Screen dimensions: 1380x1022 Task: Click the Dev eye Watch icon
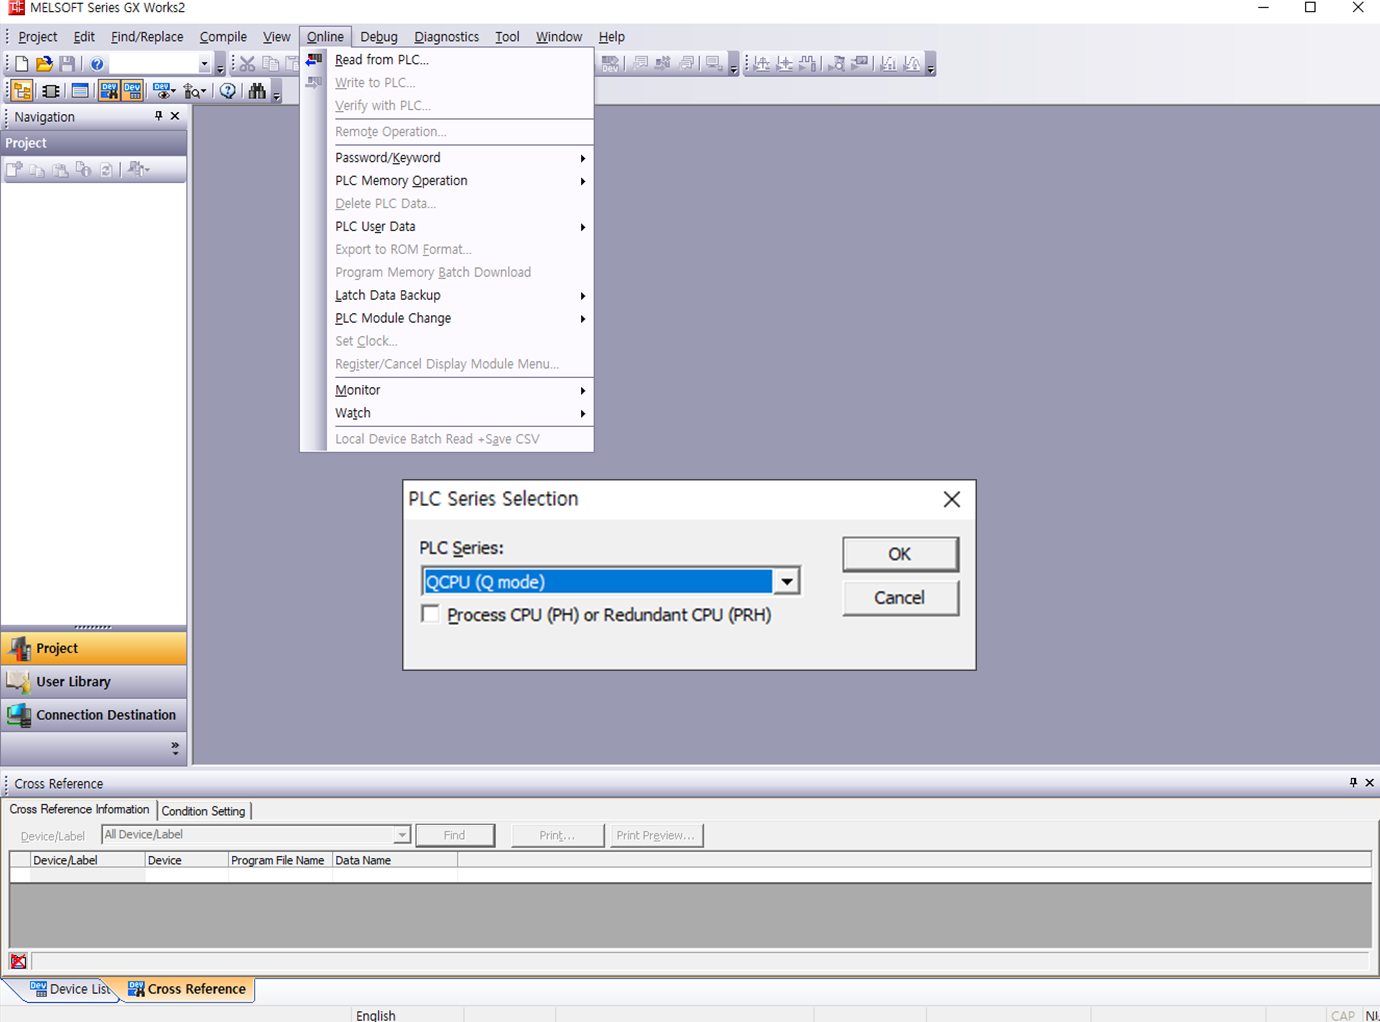click(x=163, y=91)
